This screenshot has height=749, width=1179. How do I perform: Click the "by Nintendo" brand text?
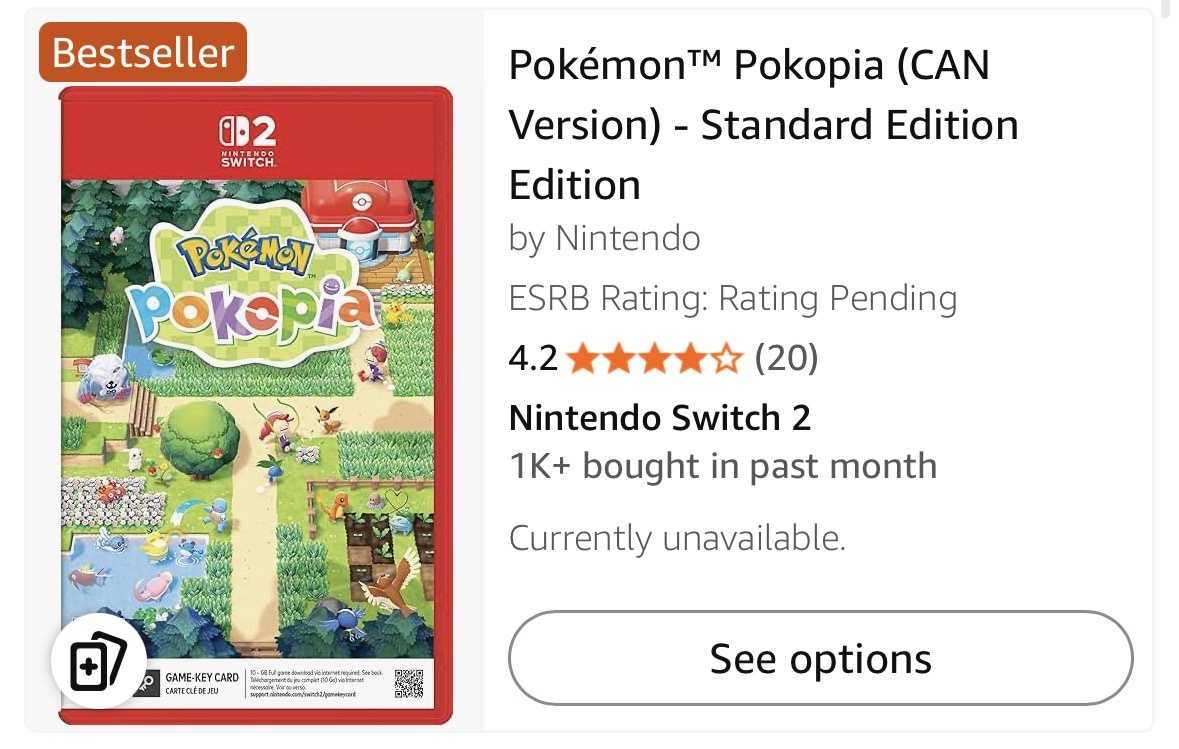click(x=604, y=238)
